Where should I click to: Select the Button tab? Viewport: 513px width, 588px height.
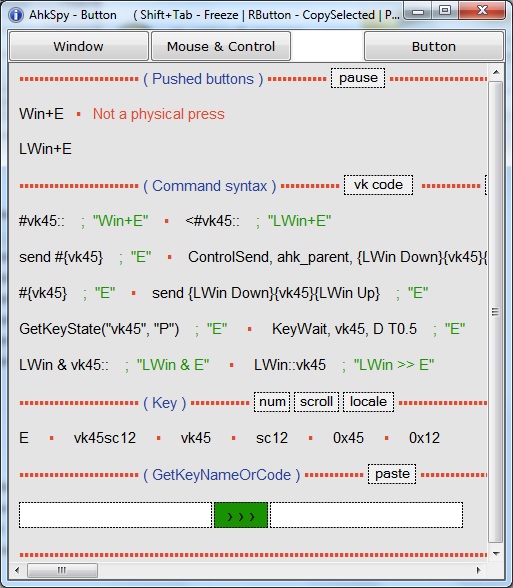434,46
